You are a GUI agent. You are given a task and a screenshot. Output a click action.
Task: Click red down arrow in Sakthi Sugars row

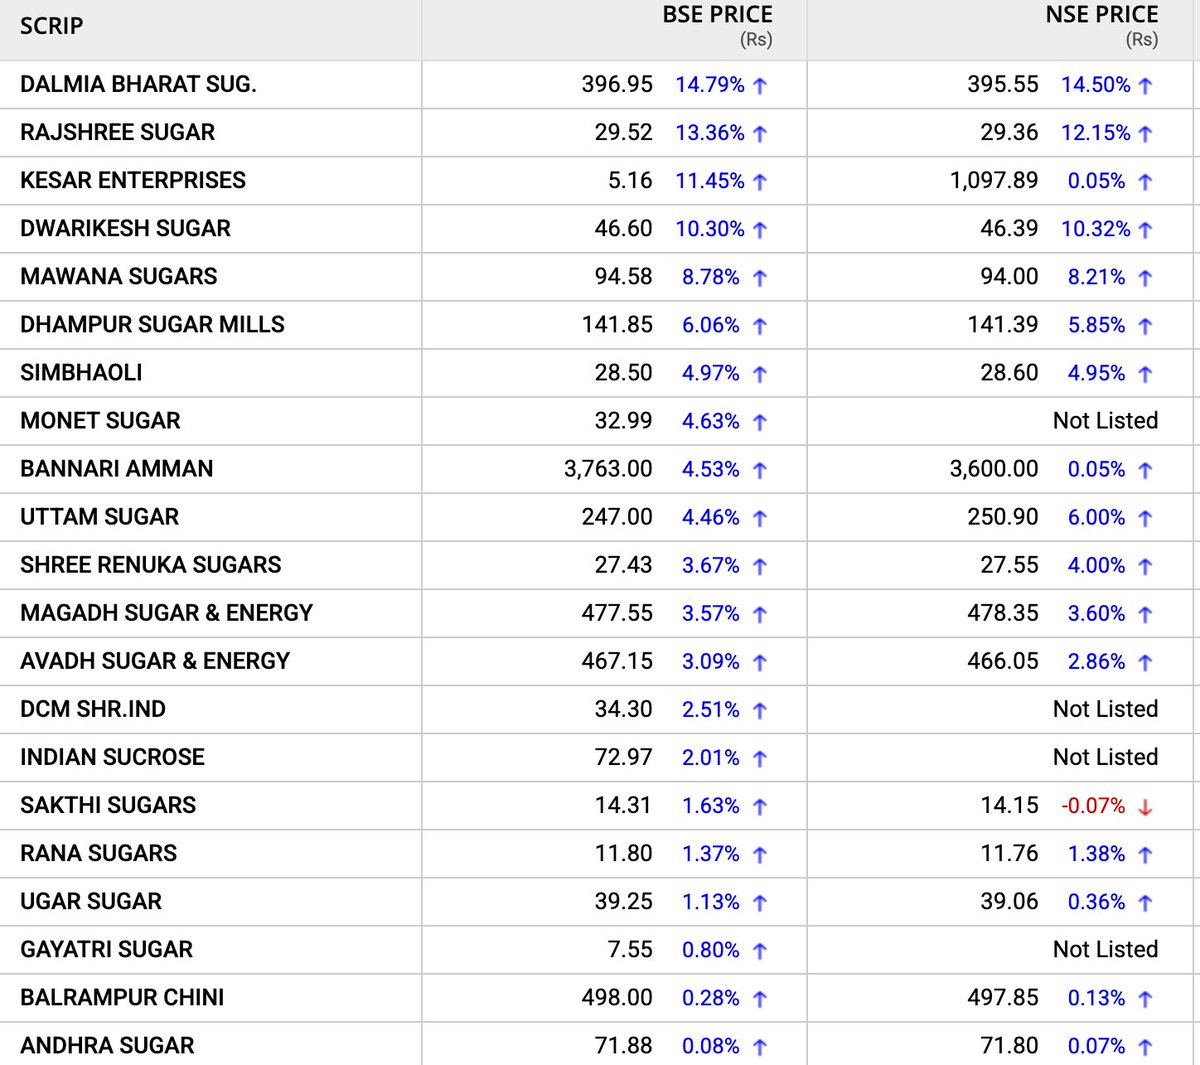point(1145,806)
